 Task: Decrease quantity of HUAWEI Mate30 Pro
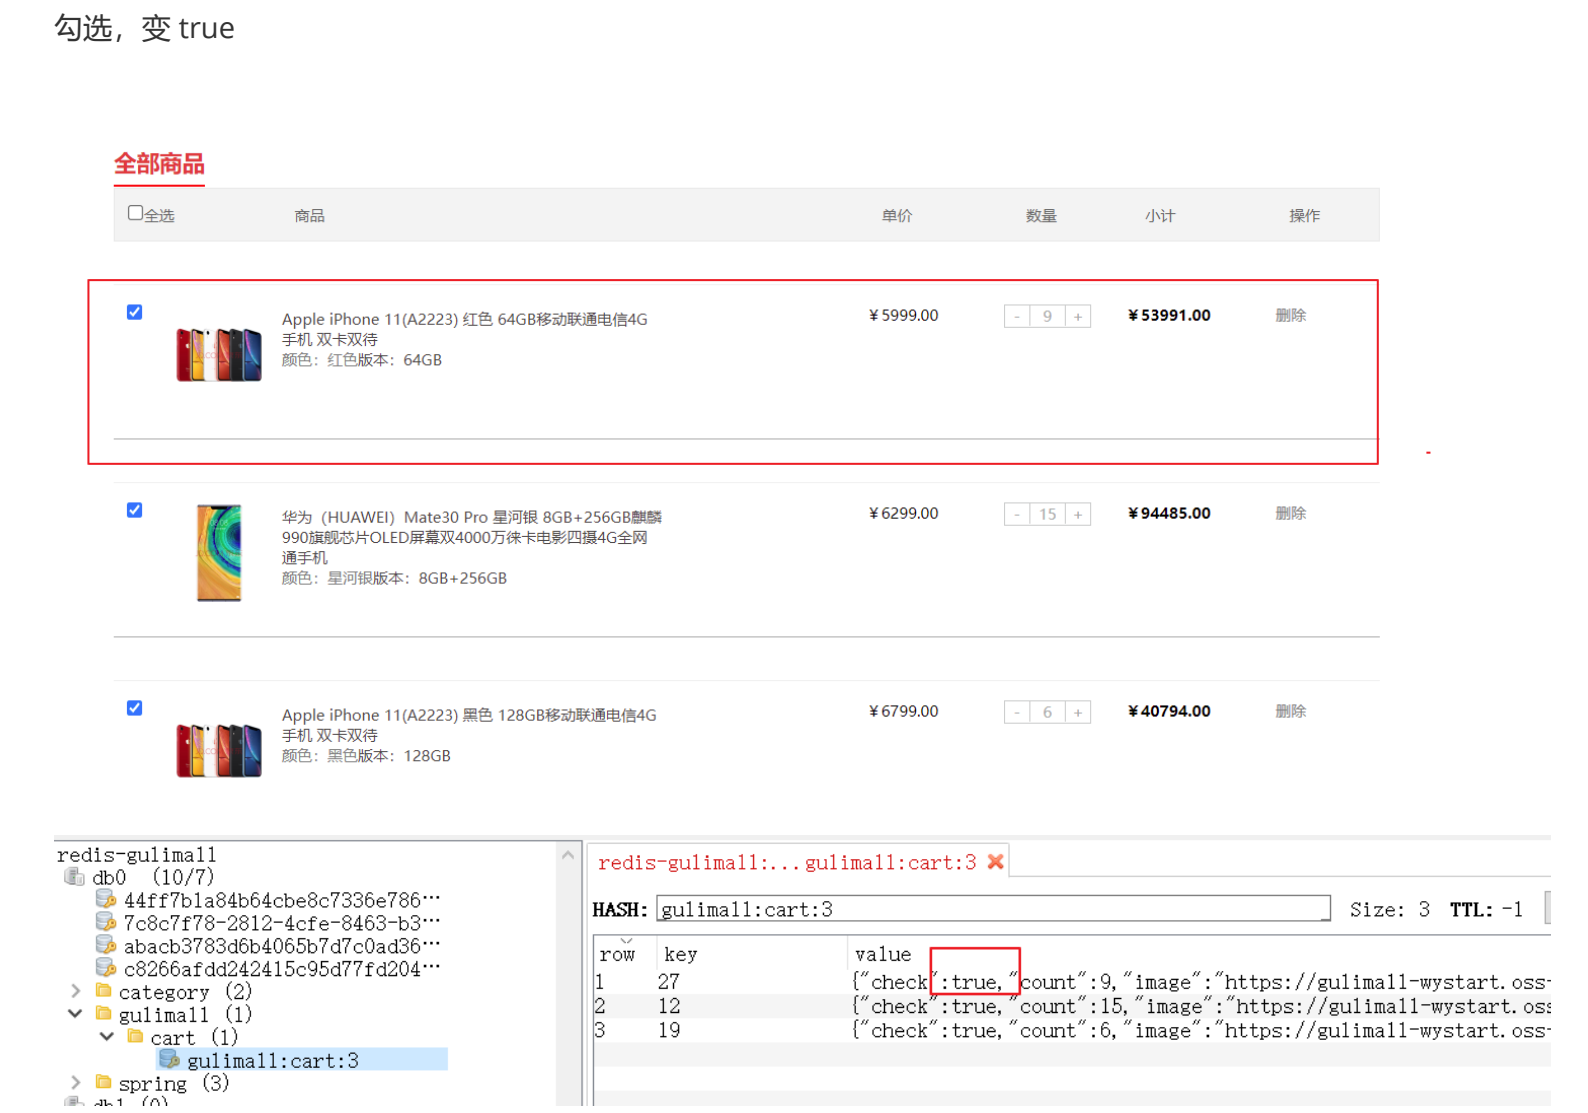[1017, 514]
